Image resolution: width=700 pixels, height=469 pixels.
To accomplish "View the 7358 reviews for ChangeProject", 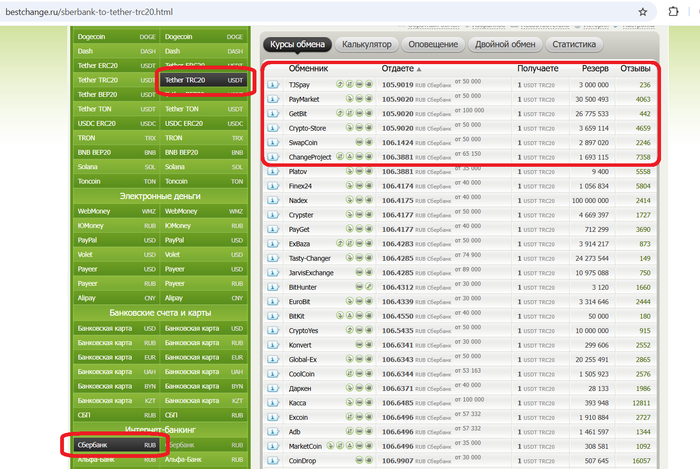I will 643,157.
